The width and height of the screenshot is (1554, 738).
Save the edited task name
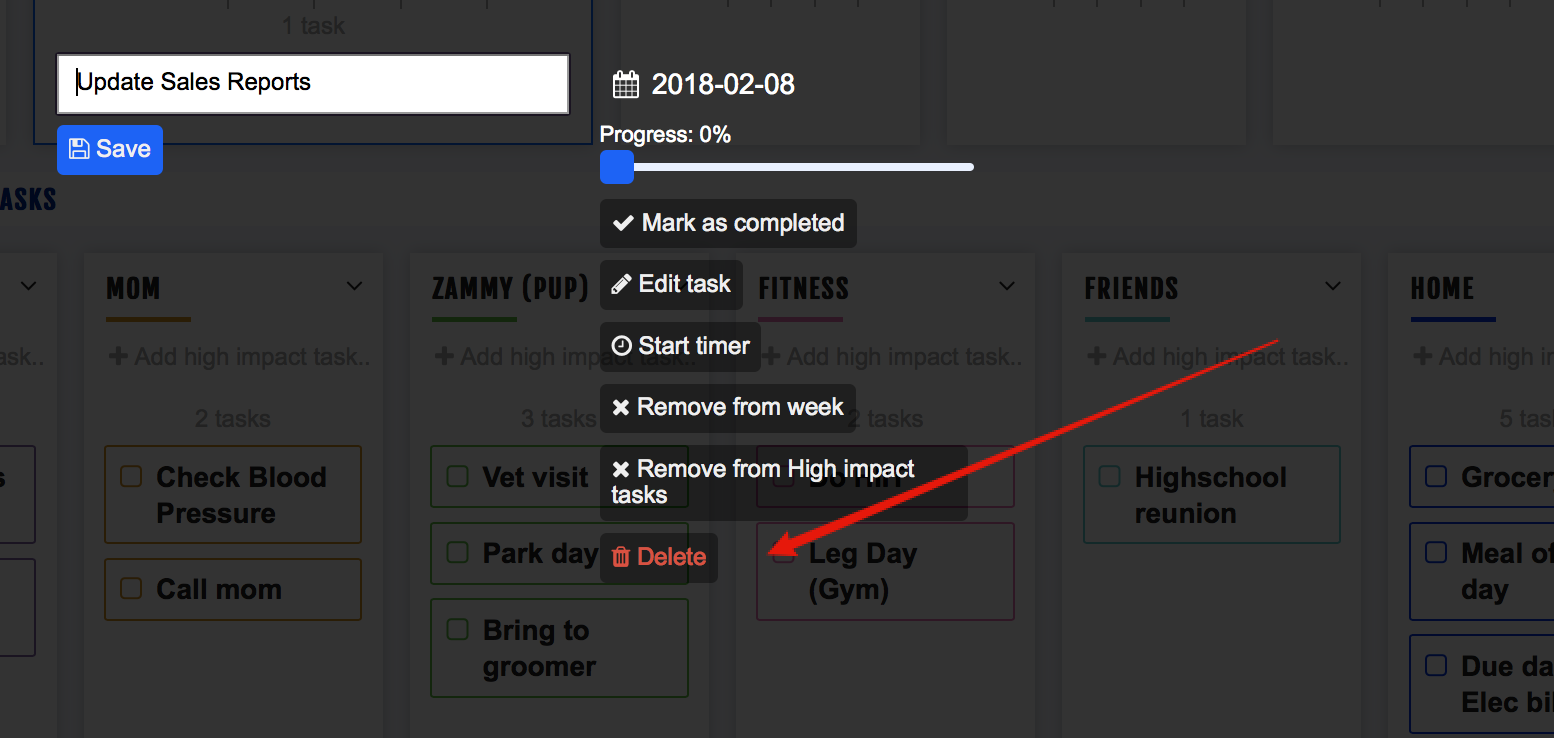(x=110, y=150)
